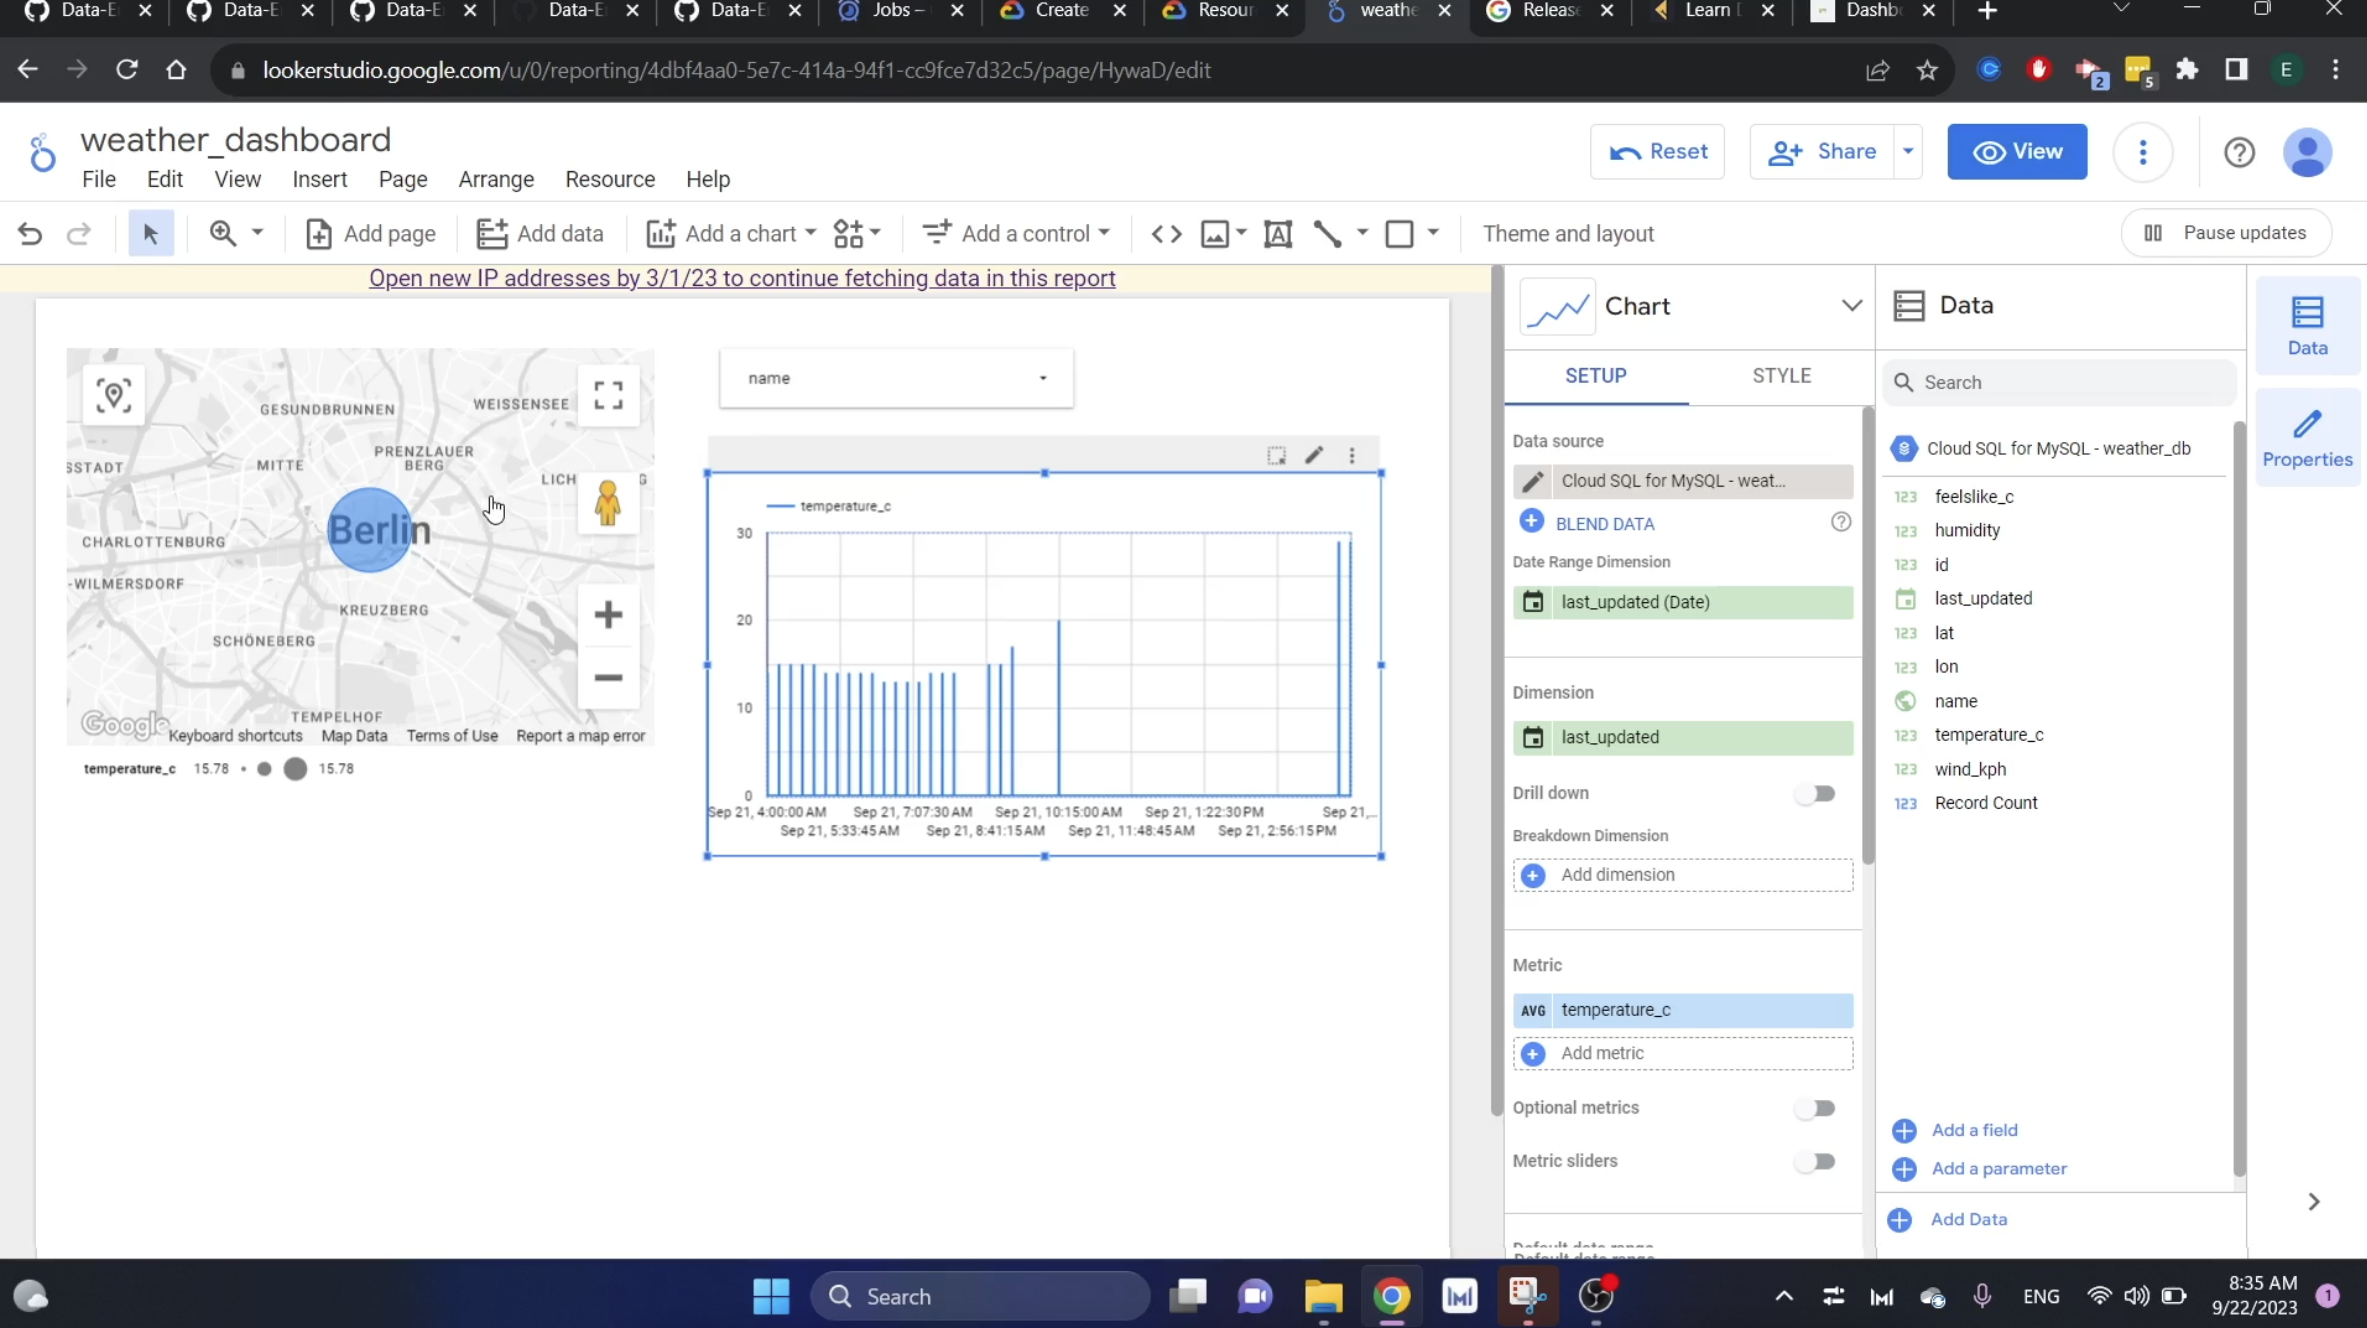Image resolution: width=2367 pixels, height=1328 pixels.
Task: Open File Explorer from taskbar
Action: pyautogui.click(x=1322, y=1296)
